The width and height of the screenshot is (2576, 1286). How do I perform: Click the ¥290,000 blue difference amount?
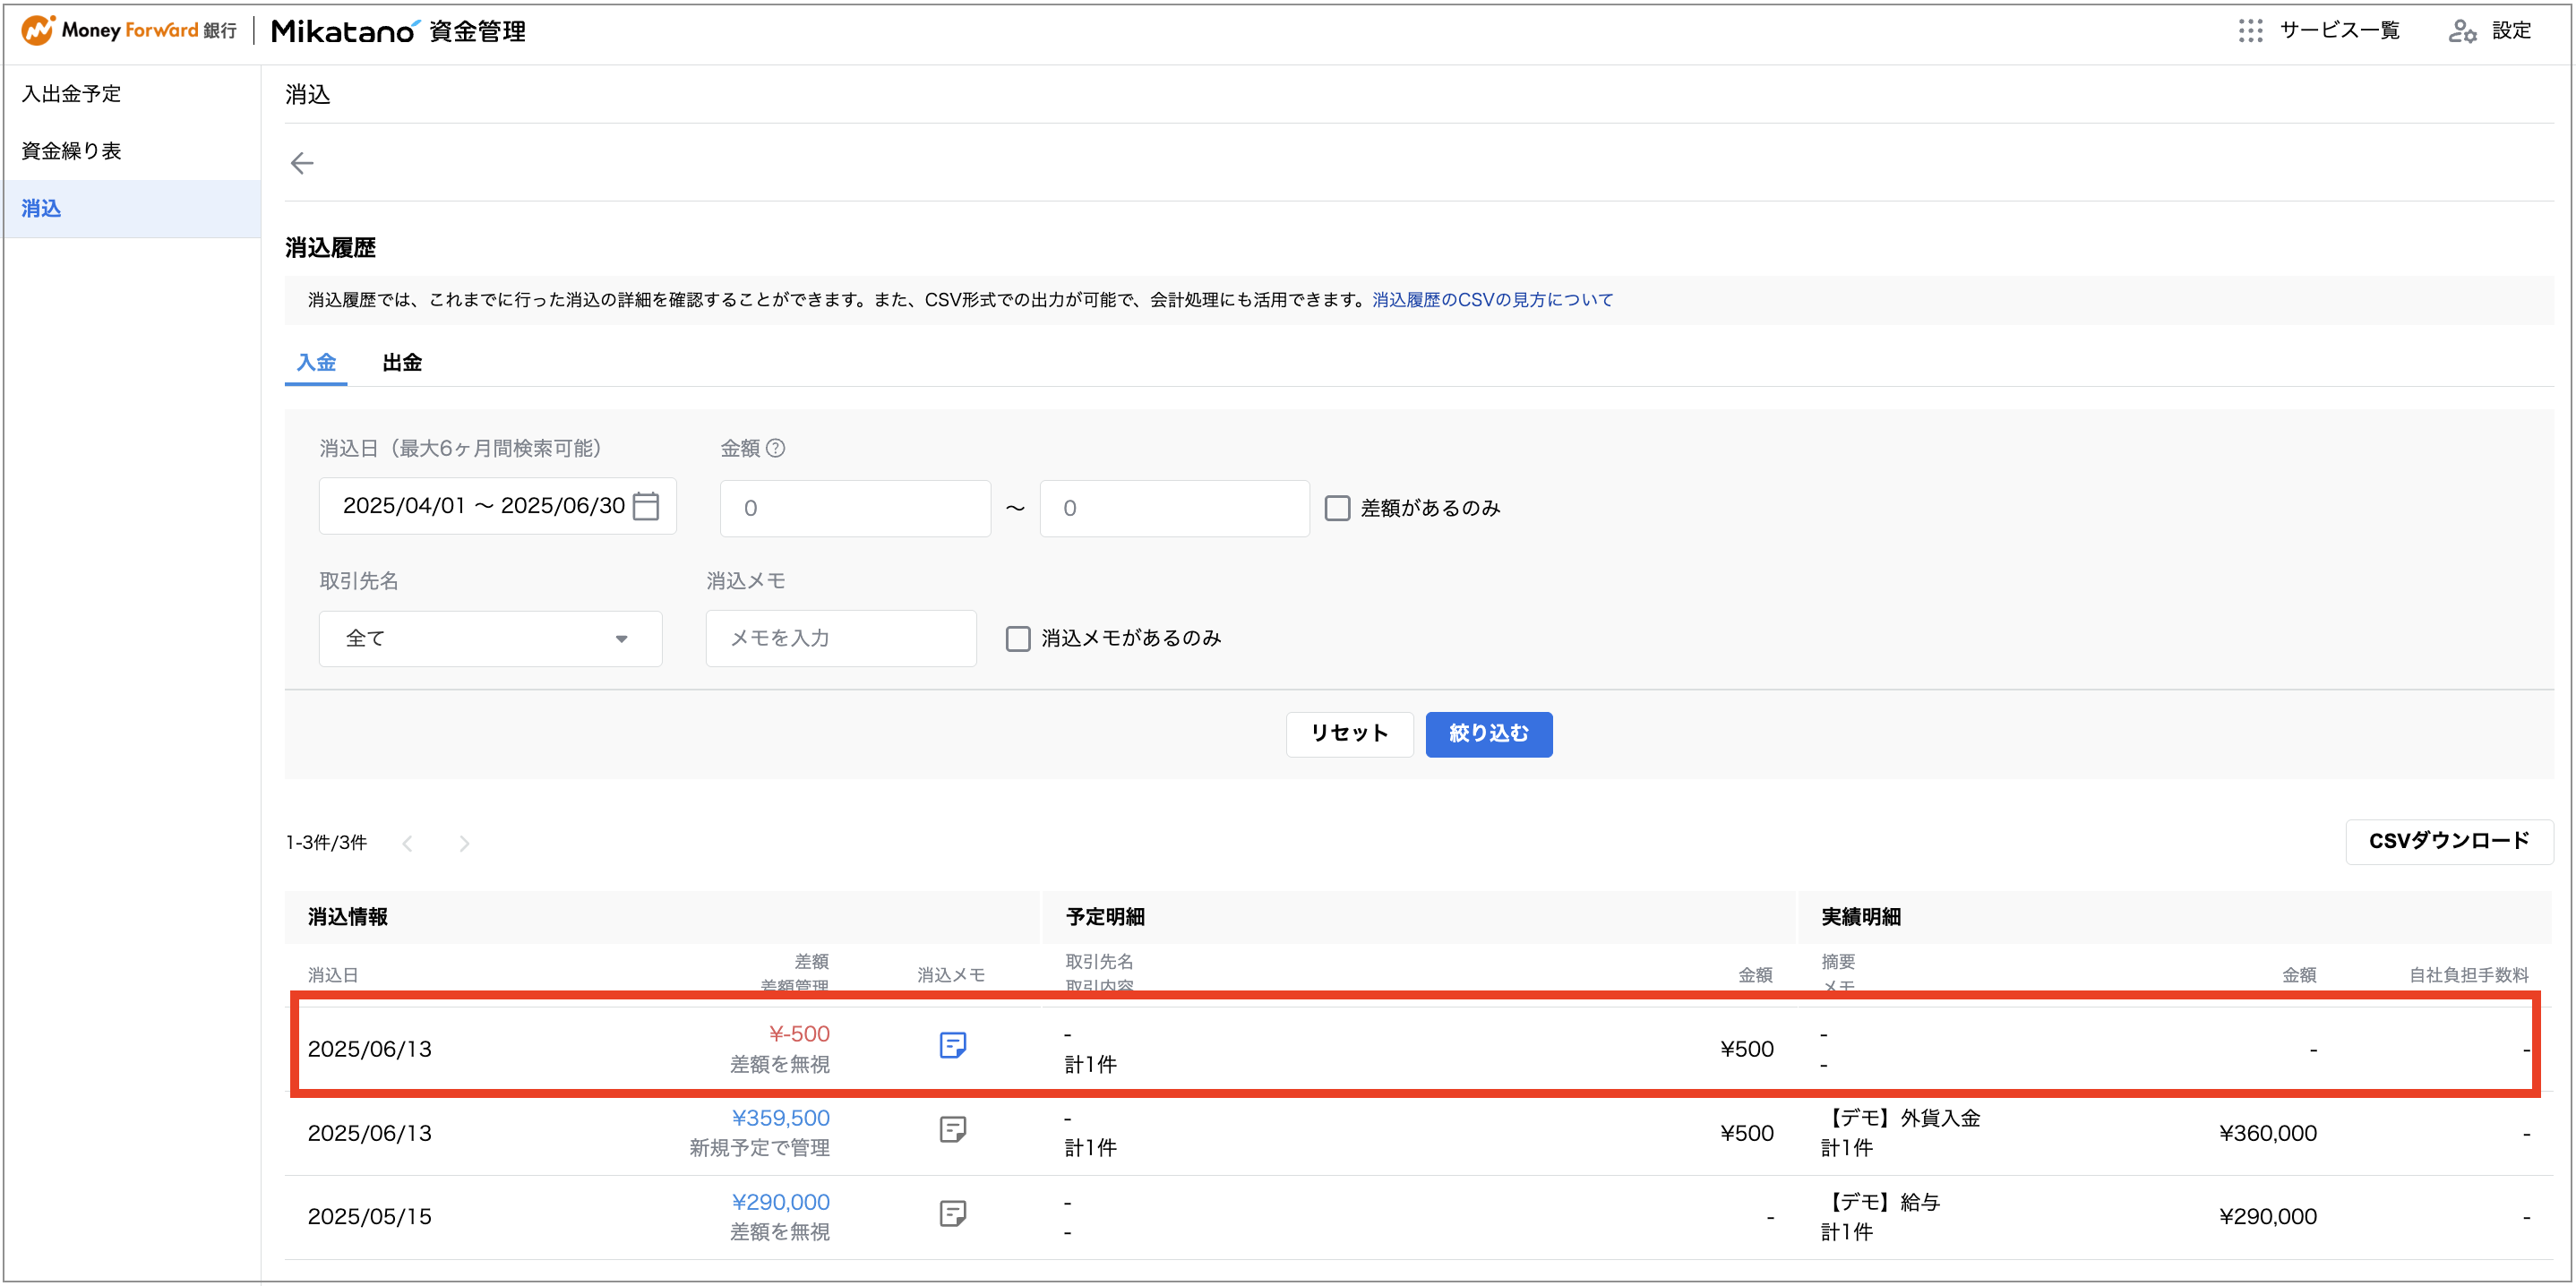pos(780,1202)
